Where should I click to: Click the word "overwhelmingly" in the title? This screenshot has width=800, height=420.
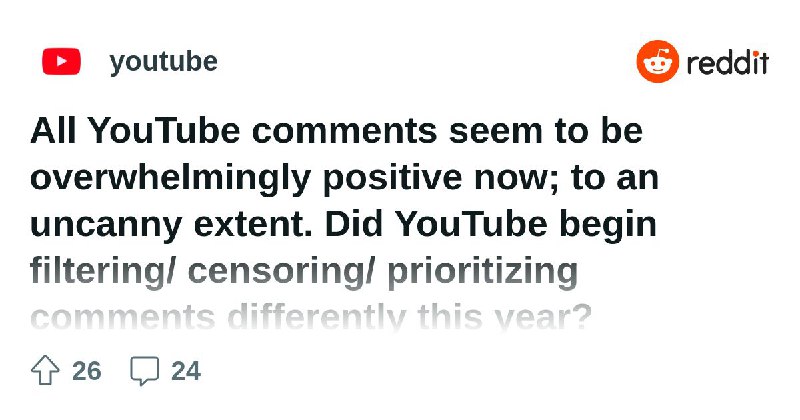coord(170,179)
